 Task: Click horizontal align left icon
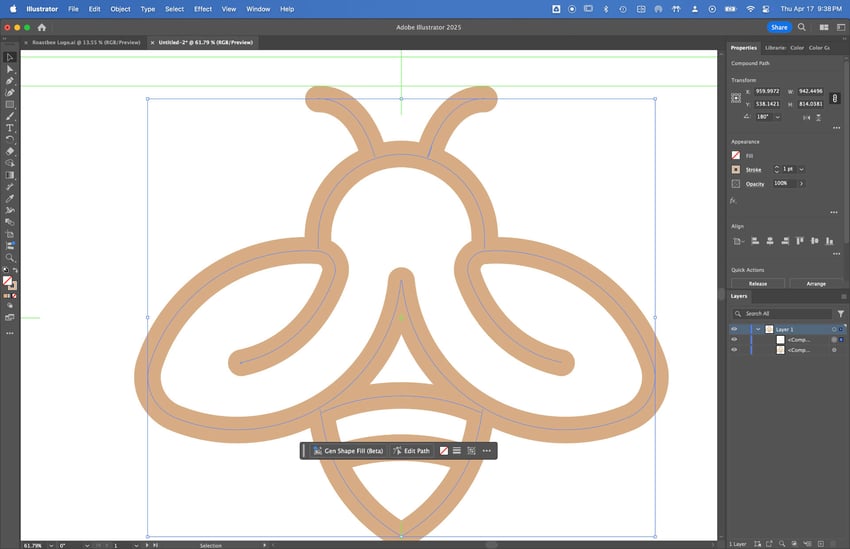[x=755, y=241]
